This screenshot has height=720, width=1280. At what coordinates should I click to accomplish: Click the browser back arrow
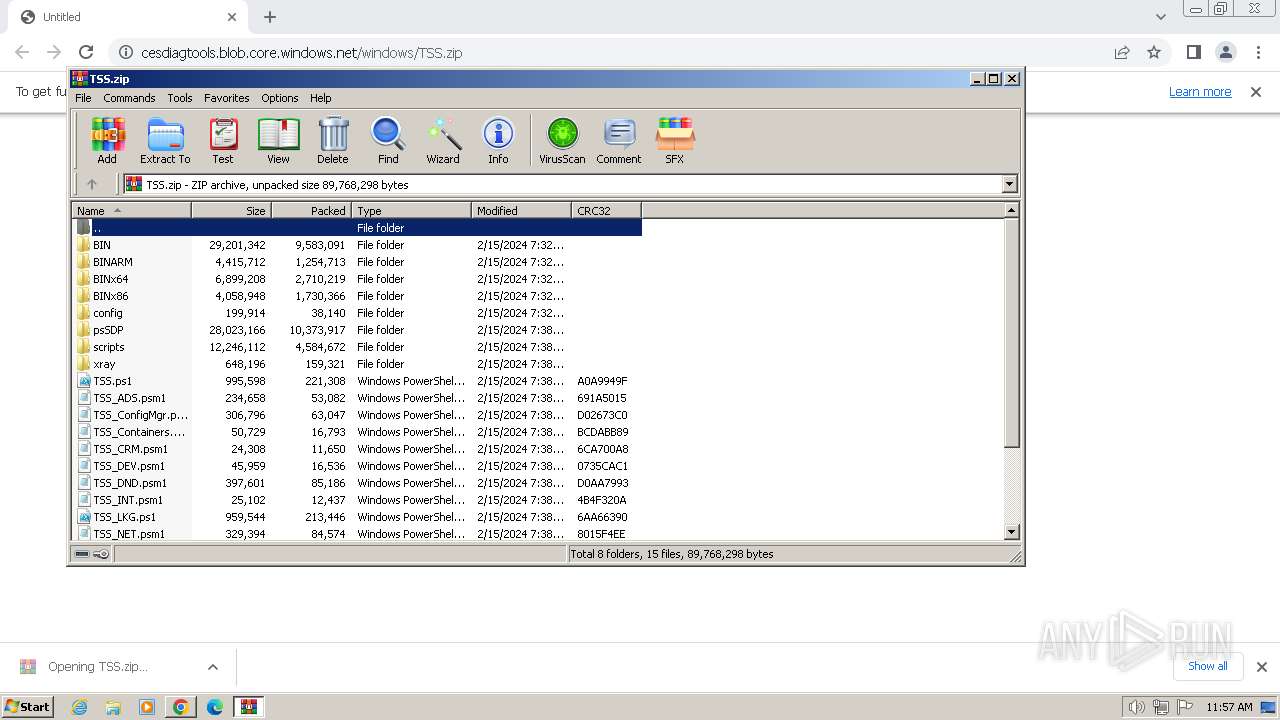pos(22,52)
